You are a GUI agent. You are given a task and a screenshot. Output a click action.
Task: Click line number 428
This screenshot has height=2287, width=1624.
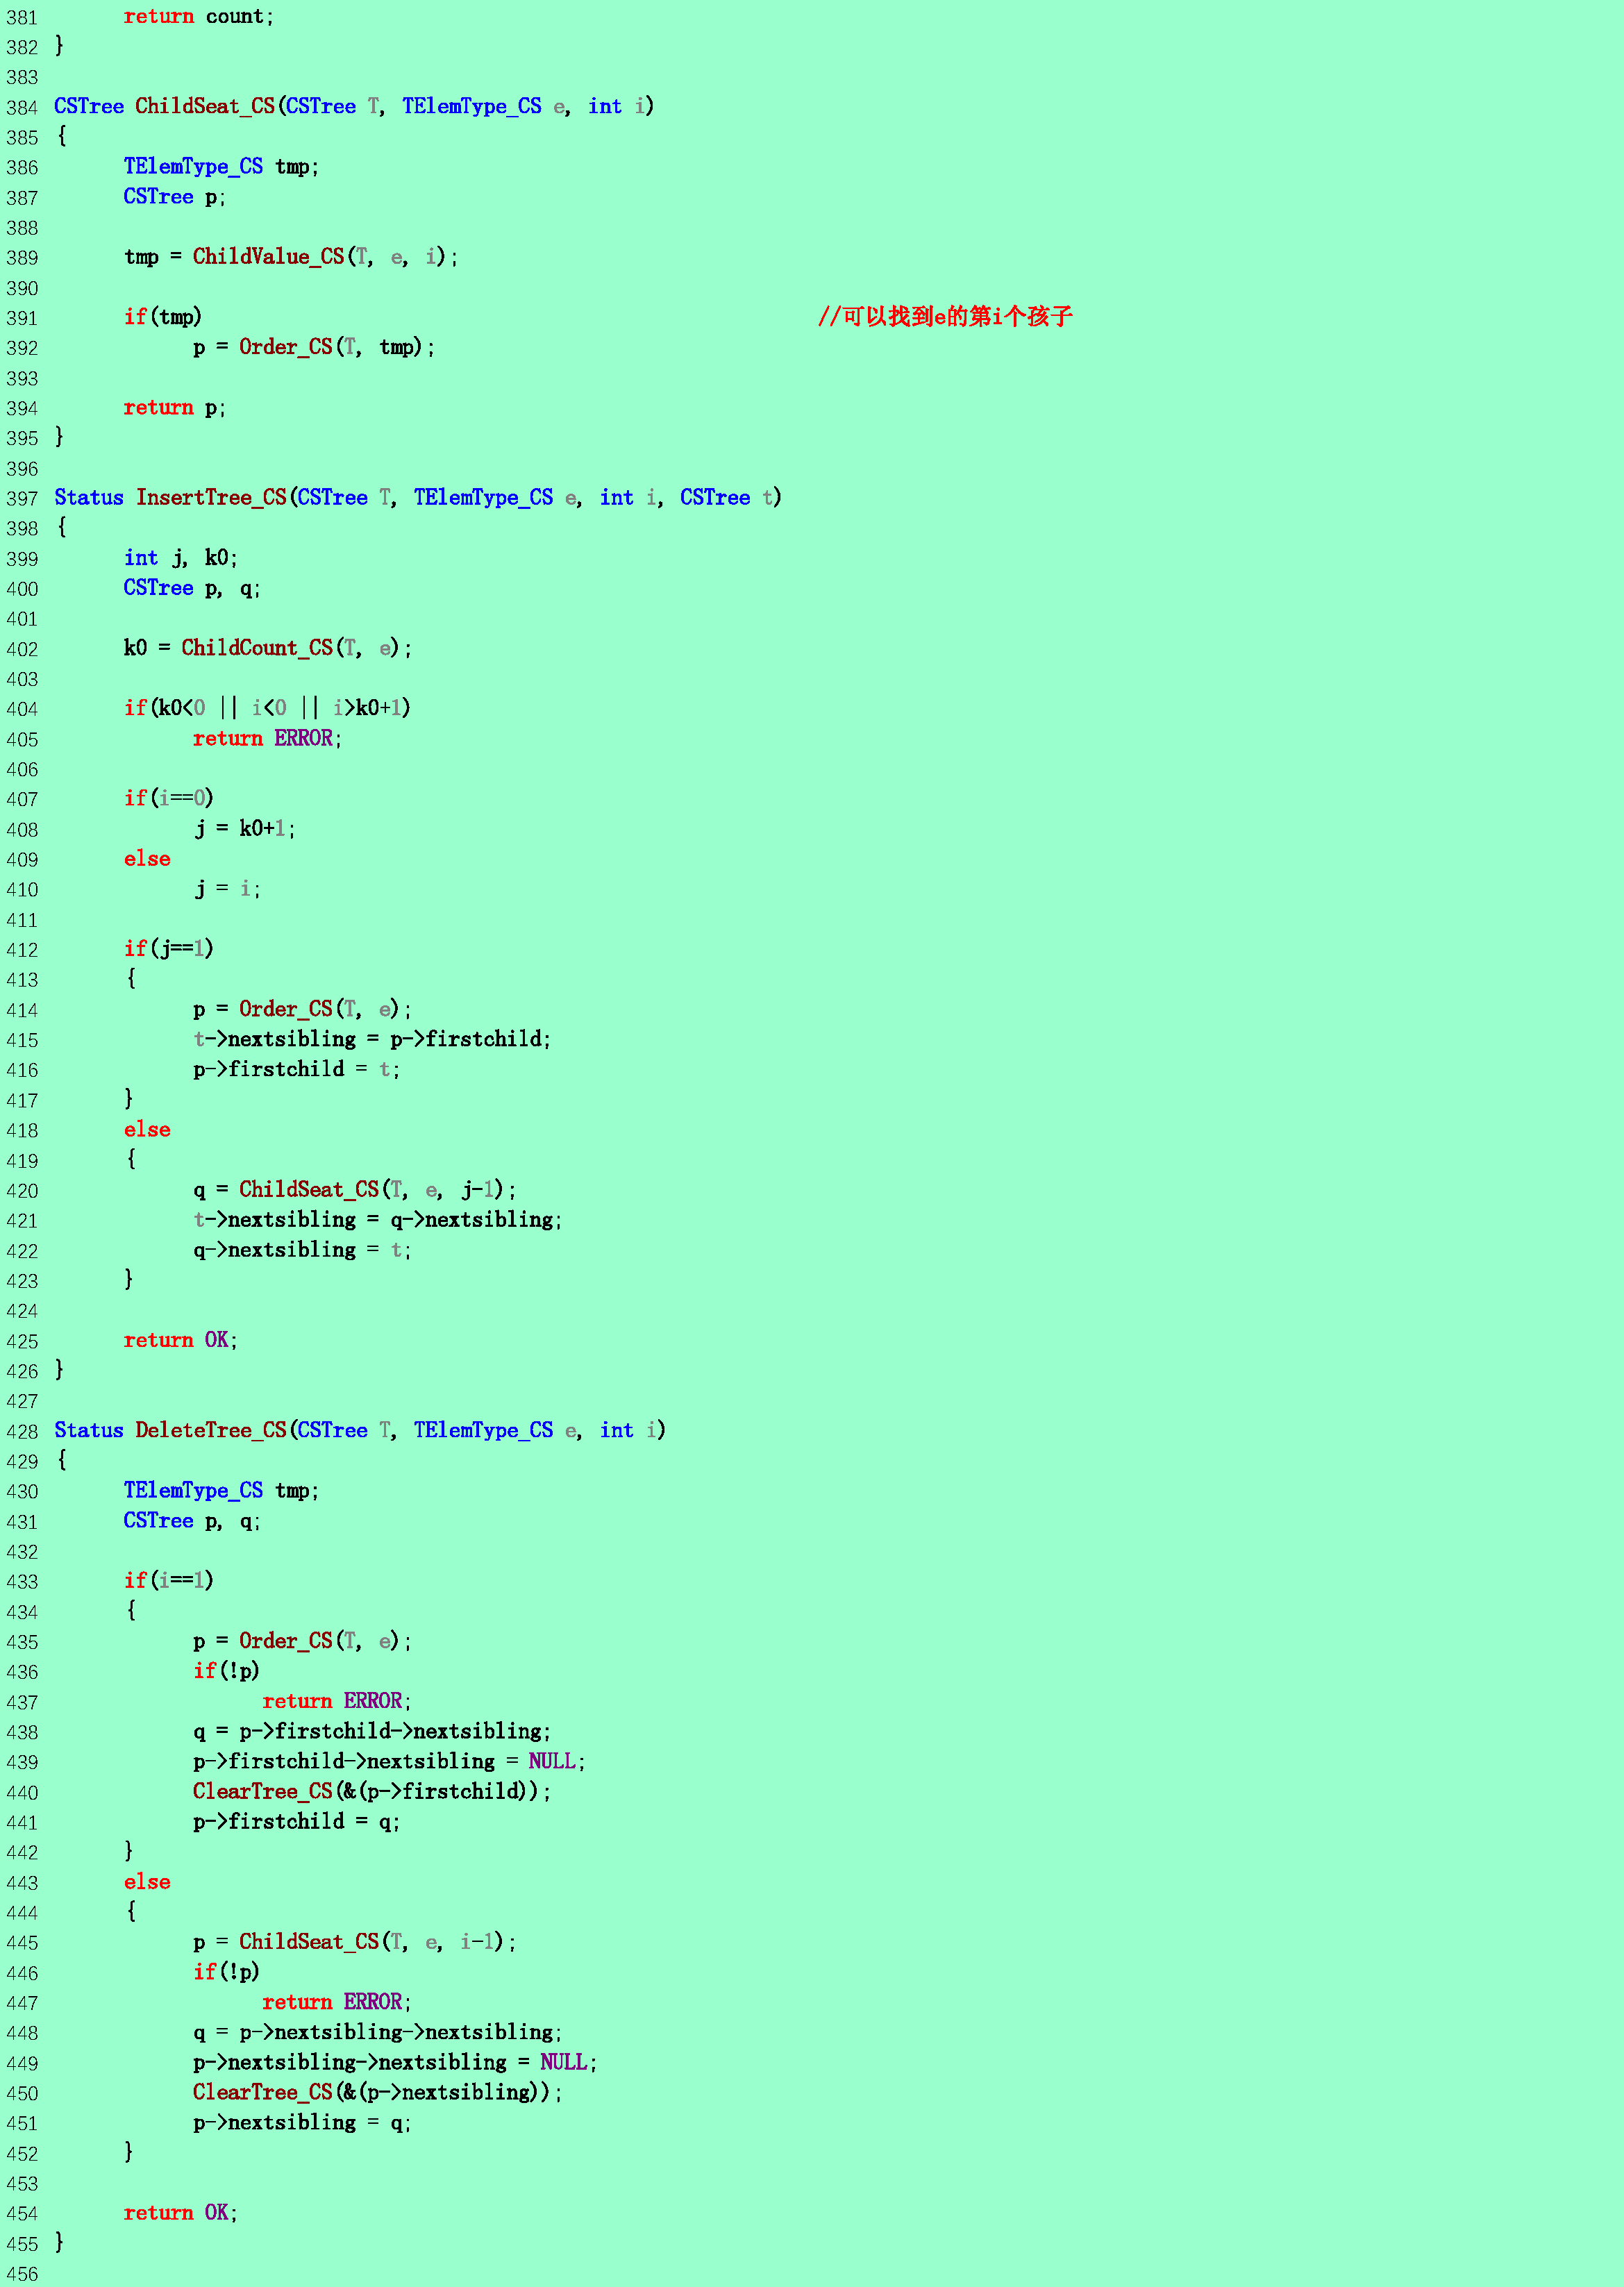point(22,1432)
